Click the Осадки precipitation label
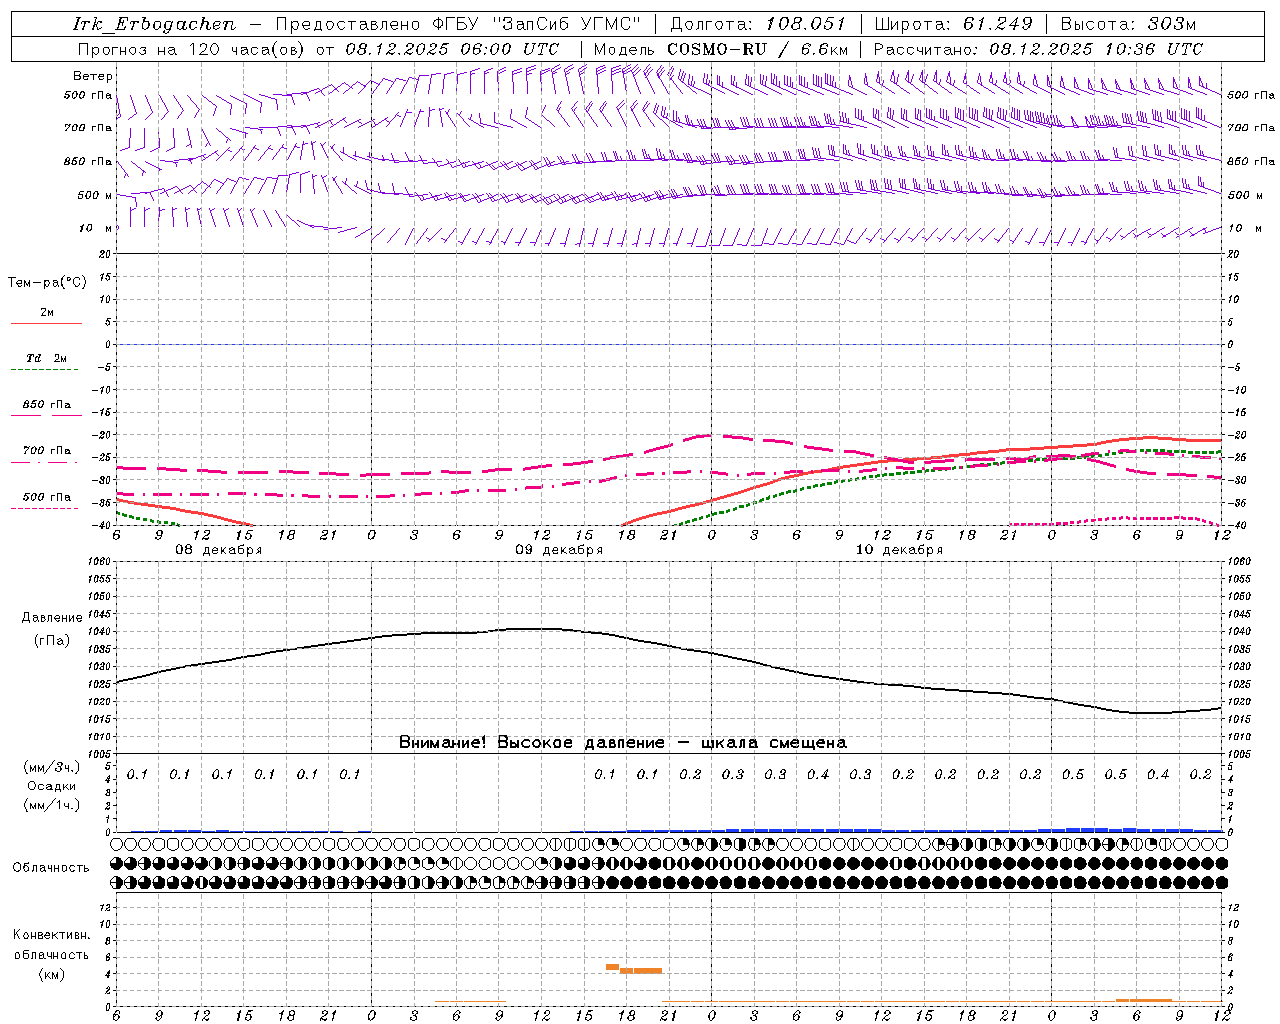 click(51, 786)
